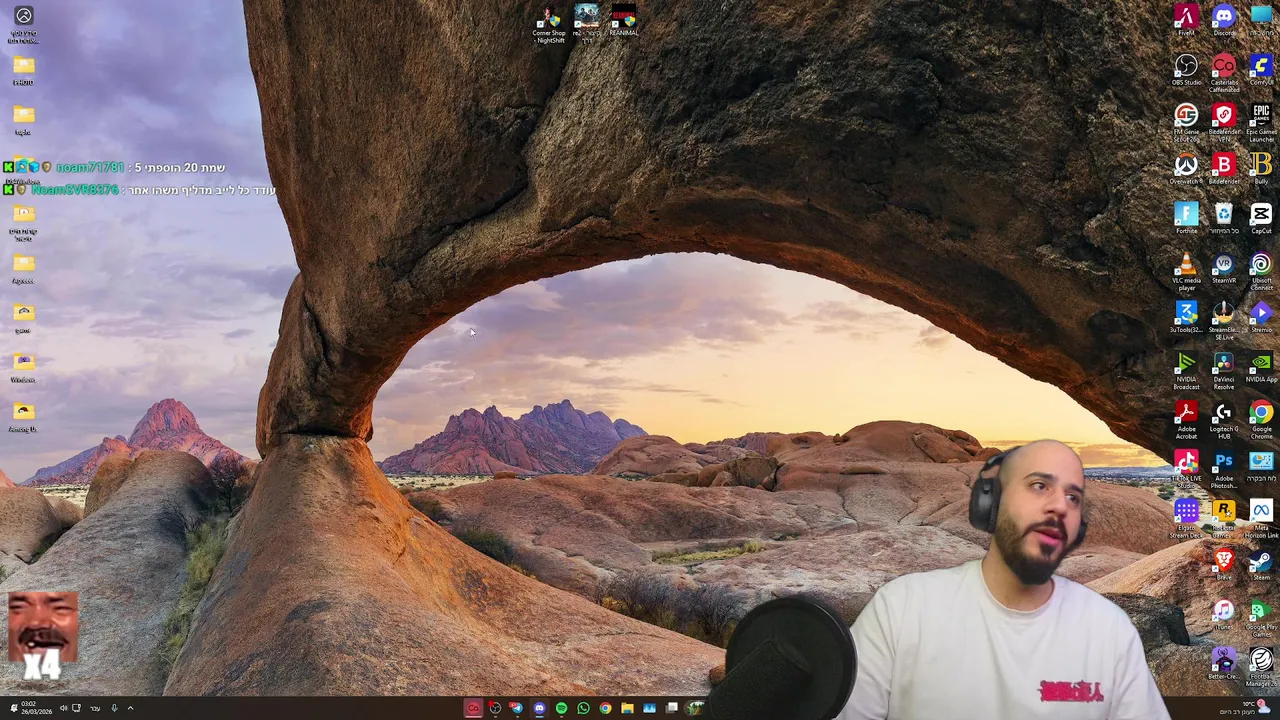Open FM Genie Scout shortcut
This screenshot has height=720, width=1280.
1186,121
